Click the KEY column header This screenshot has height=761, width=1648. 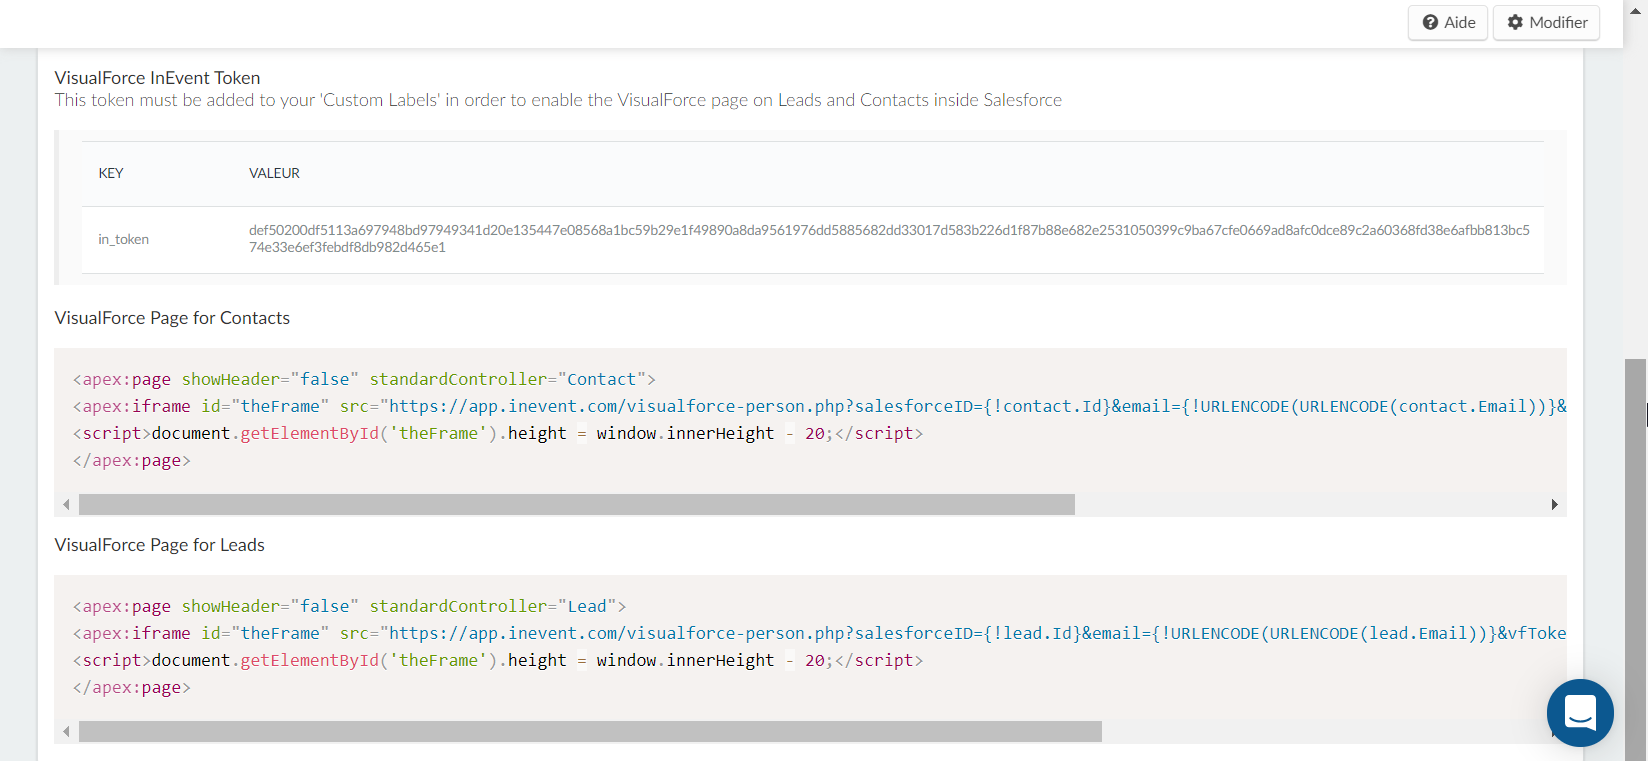111,173
